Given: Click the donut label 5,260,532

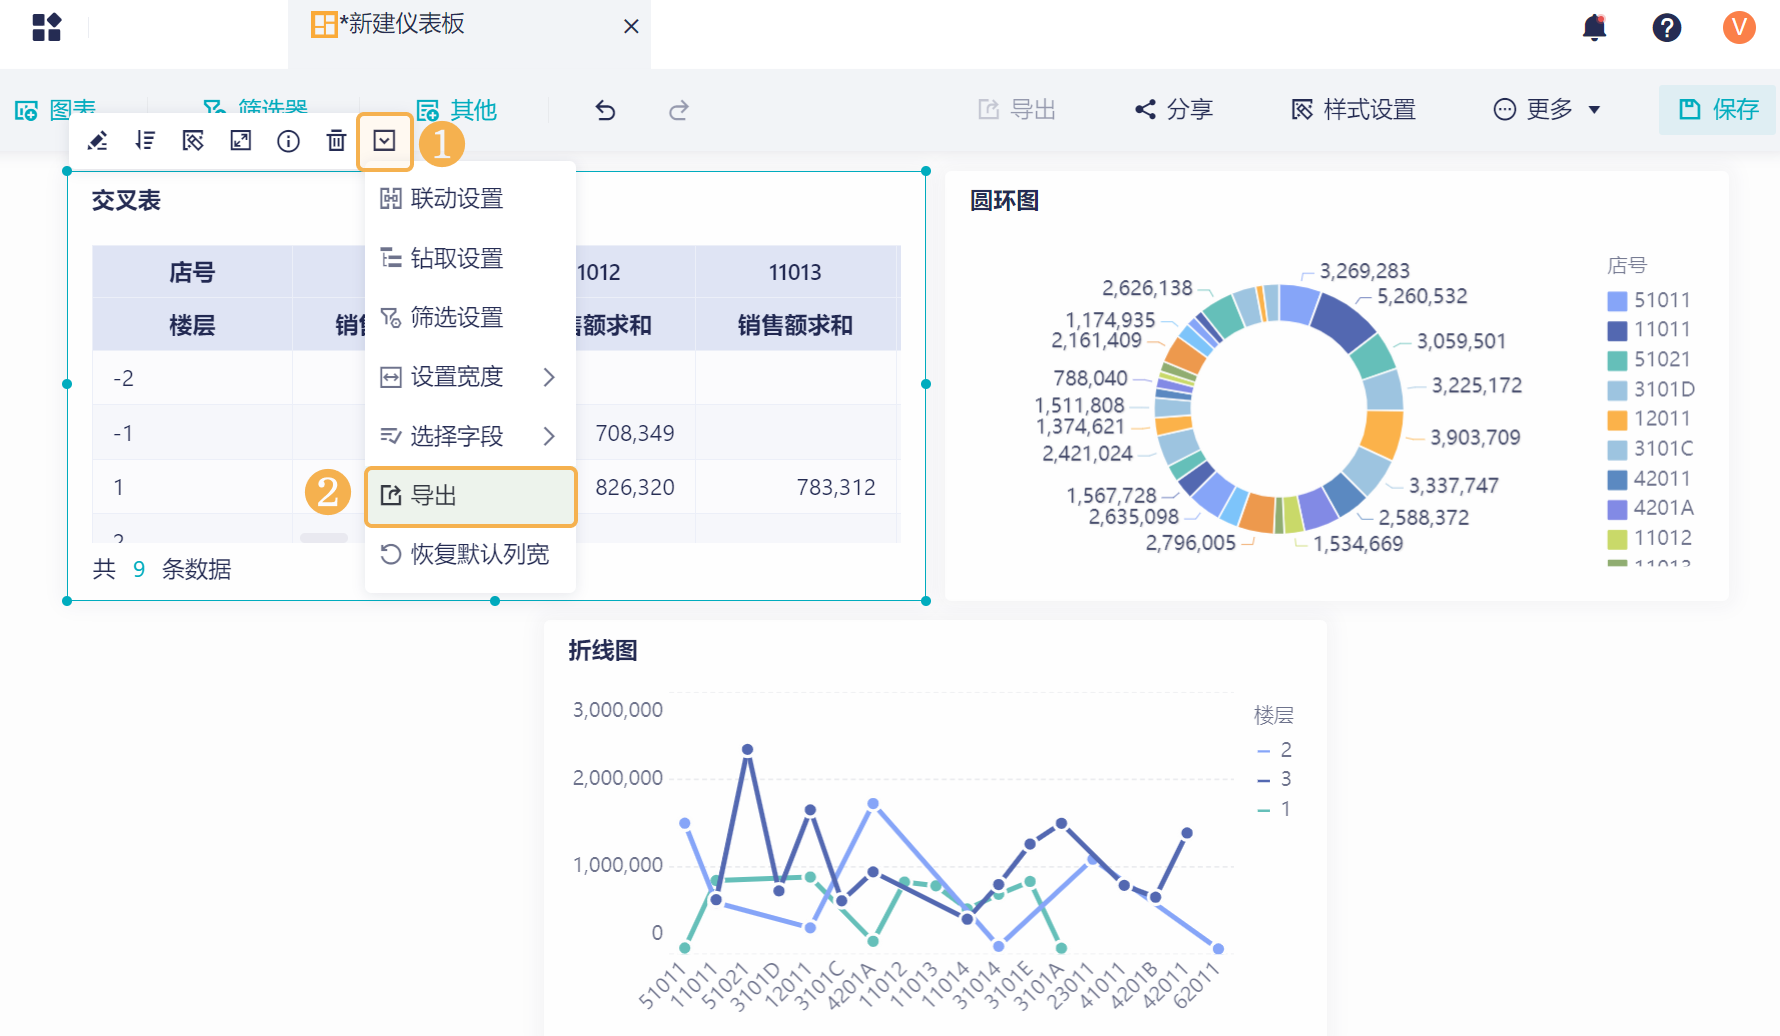Looking at the screenshot, I should click(1422, 296).
